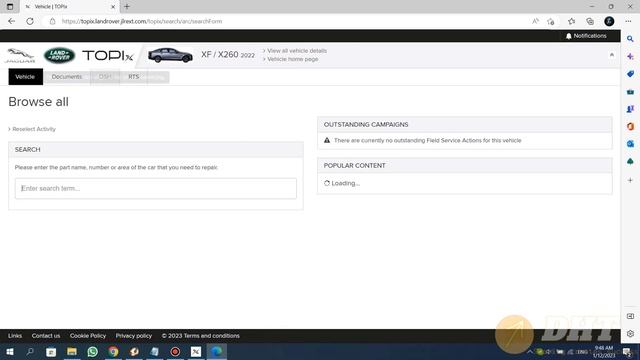This screenshot has height=360, width=640.
Task: Open browser Settings and more menu
Action: tap(628, 21)
